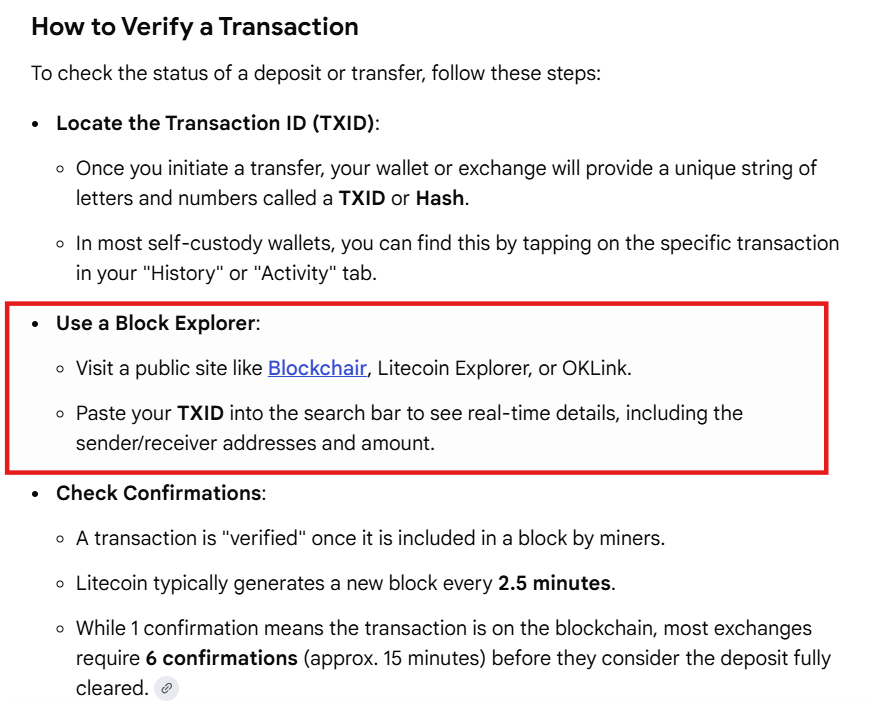Click the bold "2.5 minutes" text
The image size is (880, 711).
[556, 583]
